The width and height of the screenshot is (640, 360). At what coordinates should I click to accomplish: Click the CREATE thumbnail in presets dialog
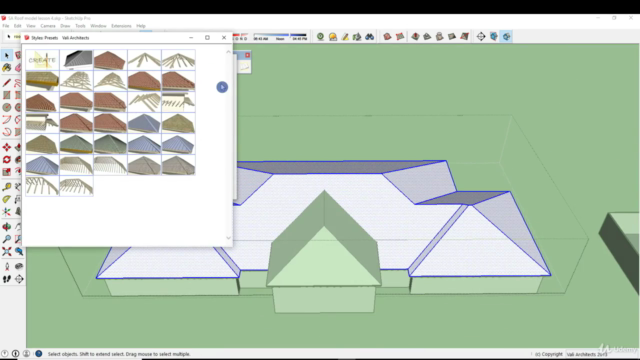point(42,60)
